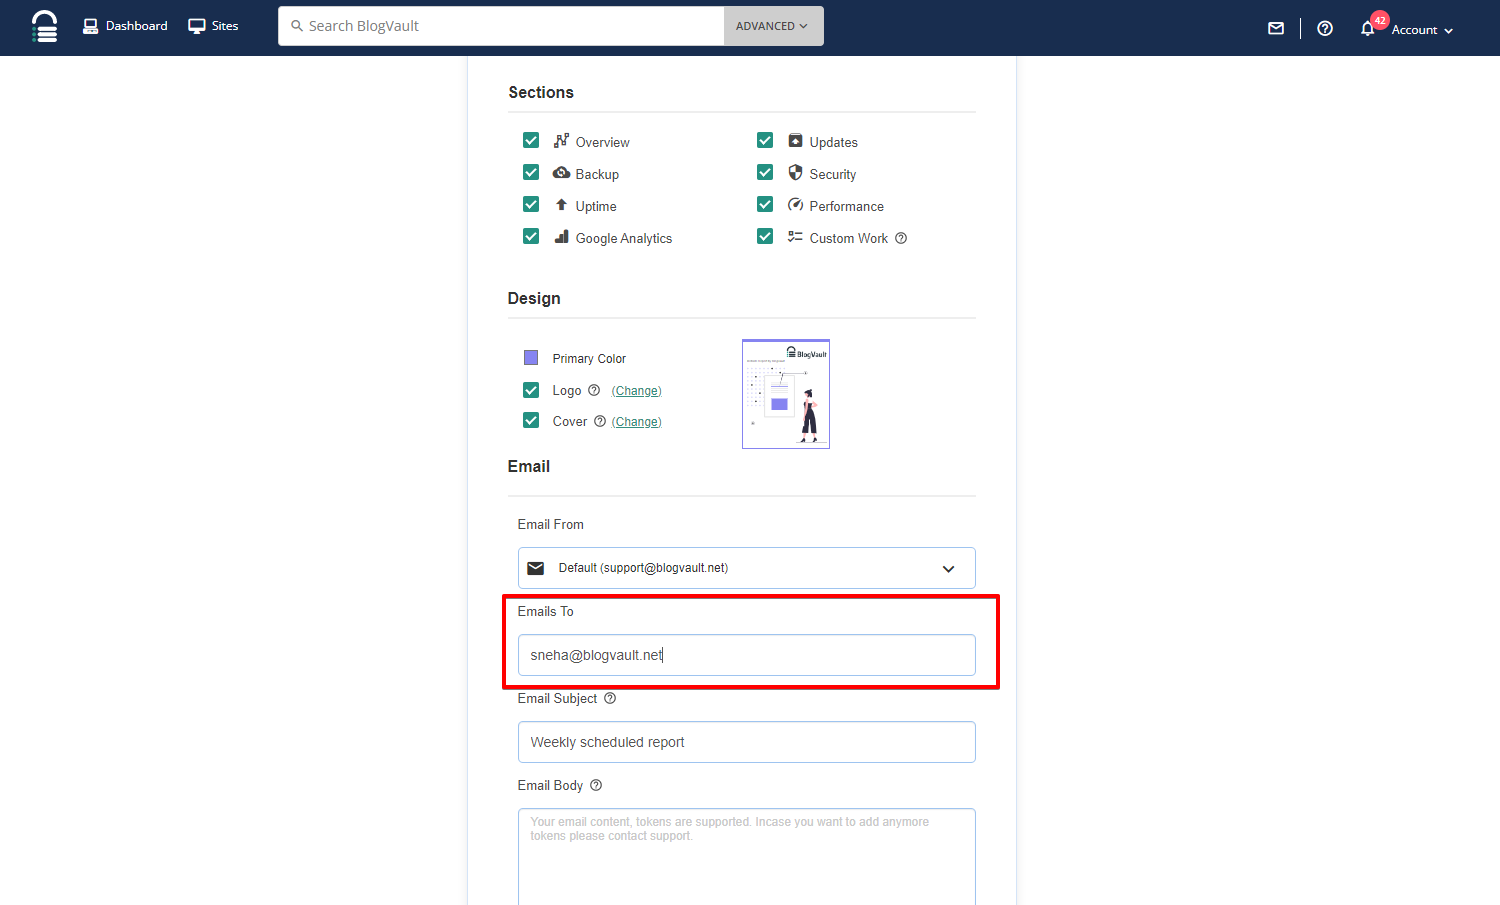1500x905 pixels.
Task: Click the envelope icon in Email From
Action: (x=536, y=568)
